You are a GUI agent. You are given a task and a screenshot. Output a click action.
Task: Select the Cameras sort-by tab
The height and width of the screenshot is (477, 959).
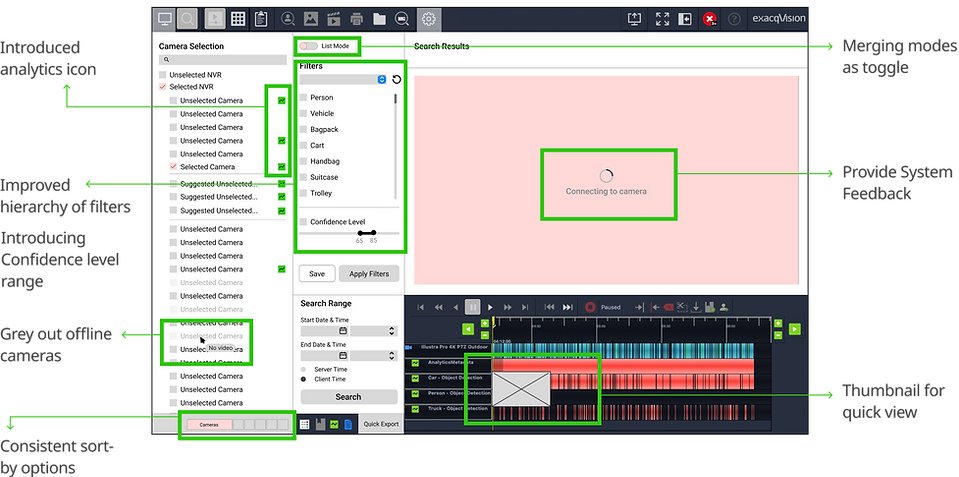[x=210, y=424]
